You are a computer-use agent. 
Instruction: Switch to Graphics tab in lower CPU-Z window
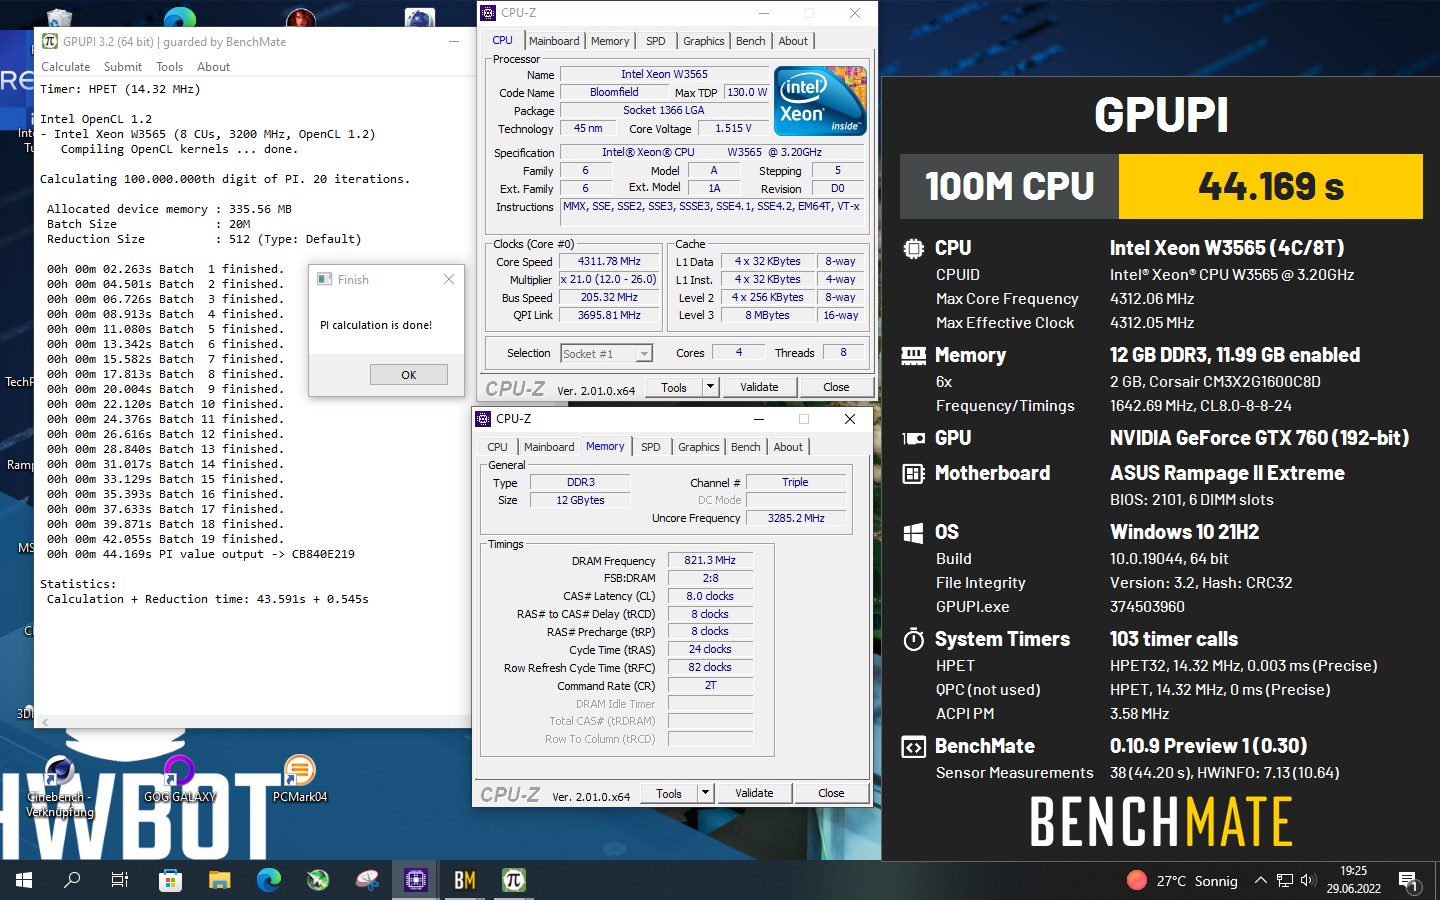(699, 447)
